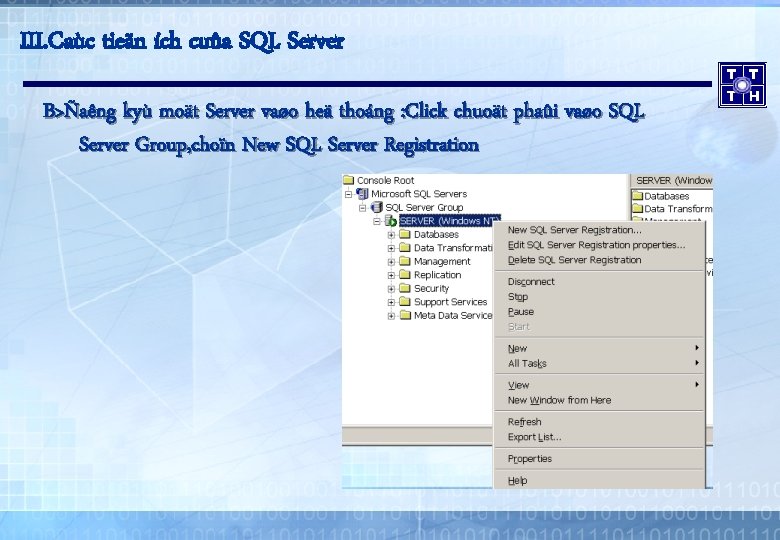This screenshot has height=540, width=780.
Task: Collapse the SERVER (Windows NT) node
Action: pos(377,221)
